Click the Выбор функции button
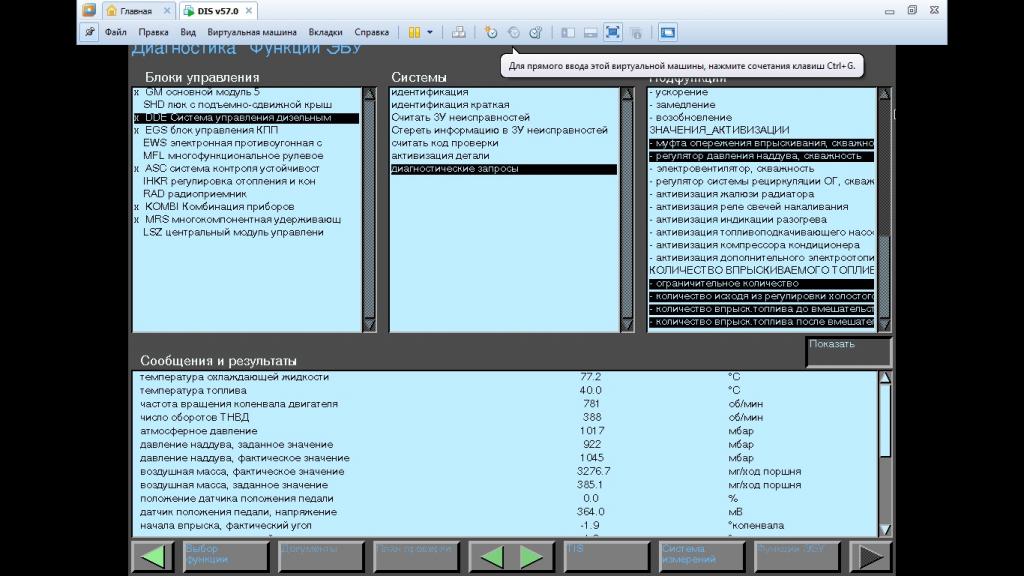Viewport: 1024px width, 576px height. click(x=225, y=557)
